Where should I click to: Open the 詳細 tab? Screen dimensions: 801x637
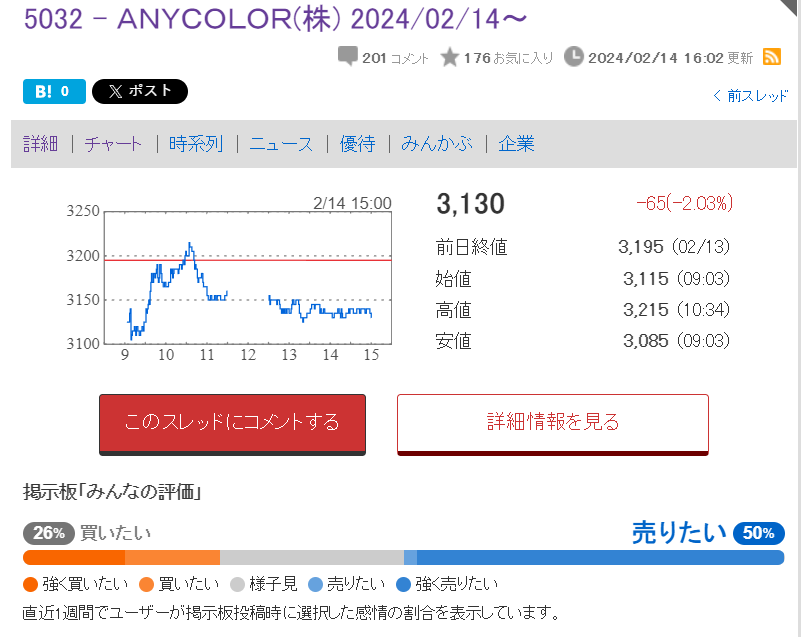click(40, 144)
